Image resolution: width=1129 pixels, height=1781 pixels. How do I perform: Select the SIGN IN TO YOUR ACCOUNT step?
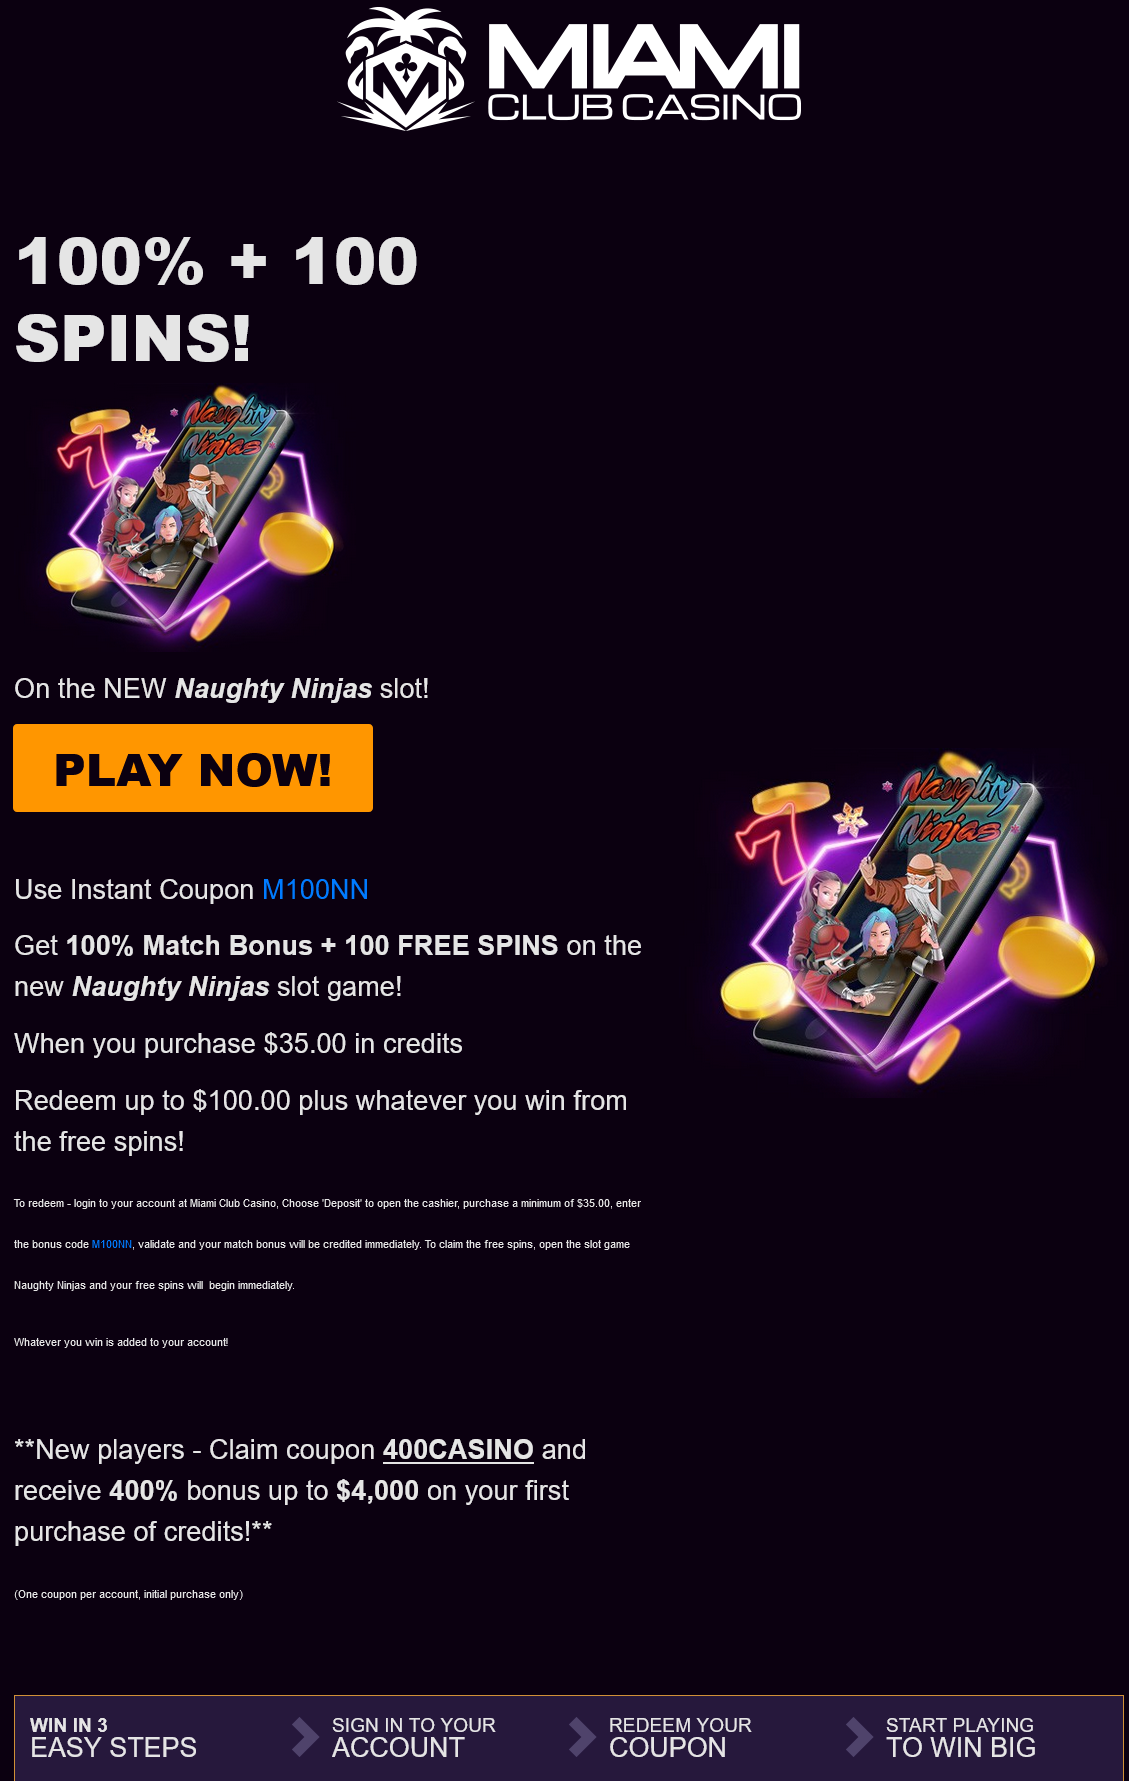click(x=414, y=1737)
